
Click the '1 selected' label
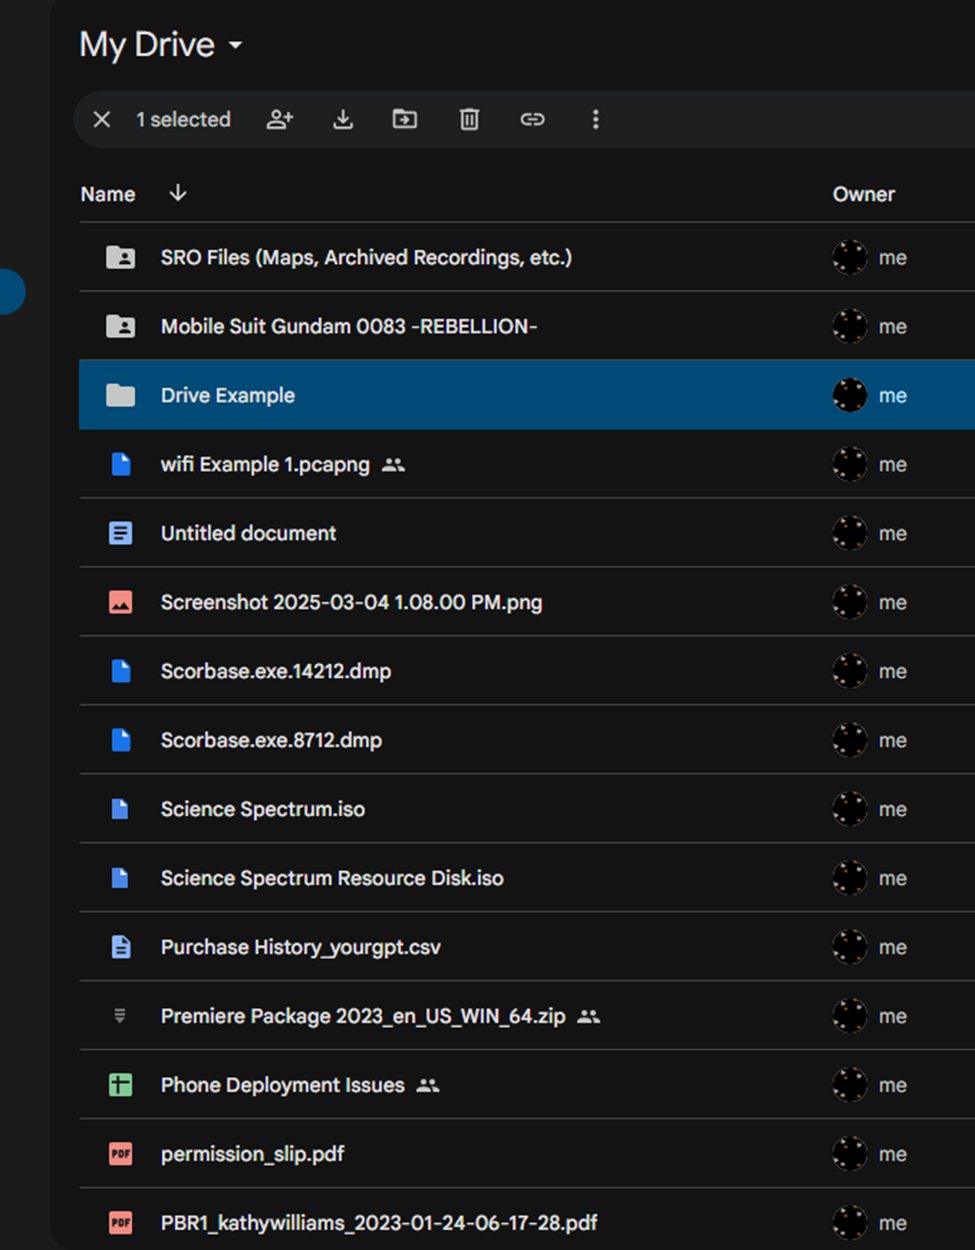click(x=183, y=120)
